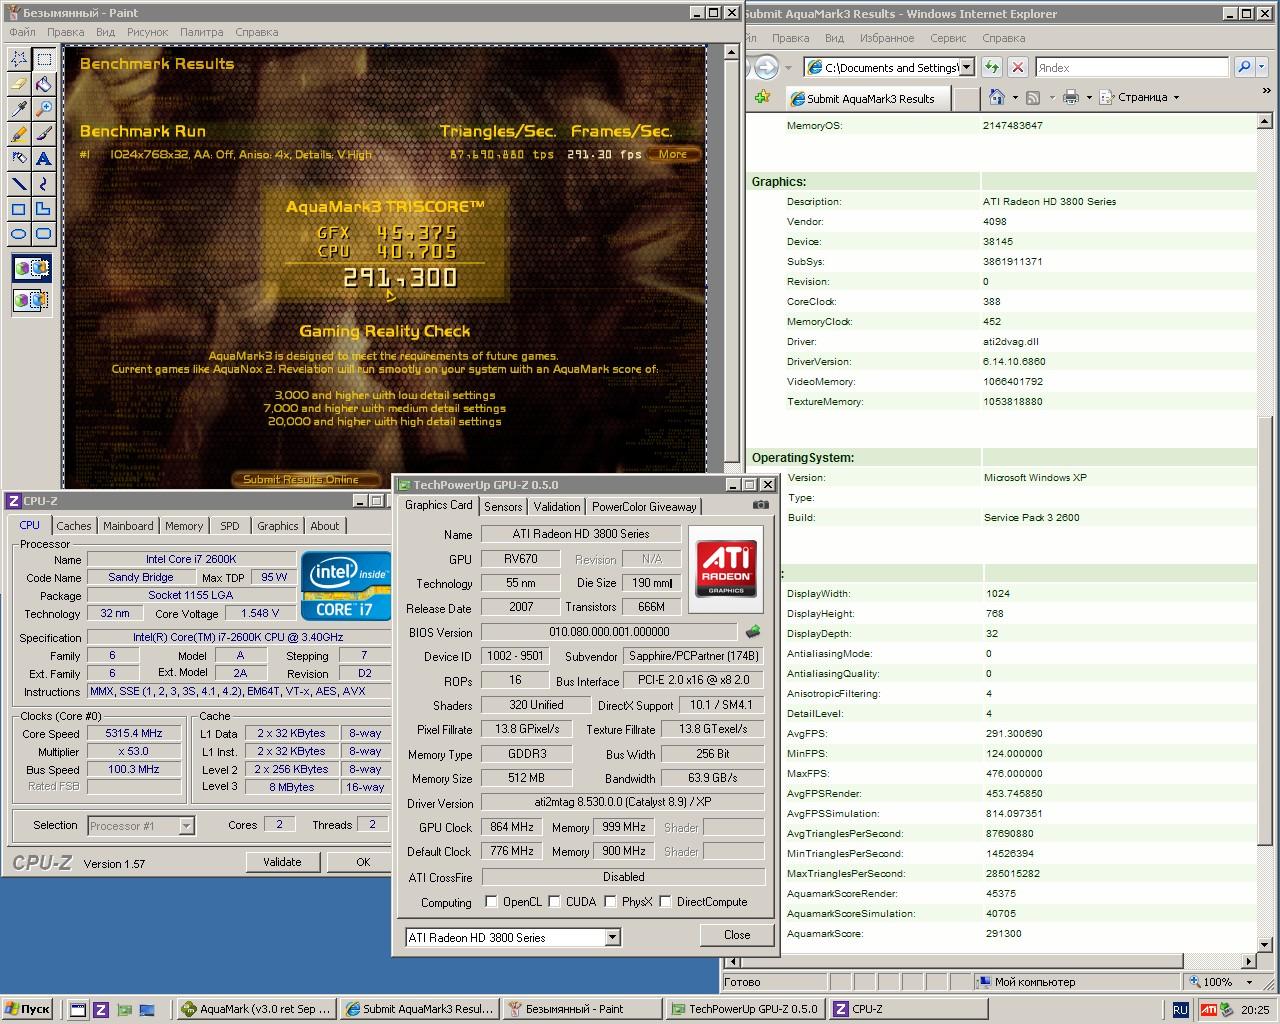
Task: Open the Избранное menu in Internet Explorer
Action: pyautogui.click(x=887, y=38)
